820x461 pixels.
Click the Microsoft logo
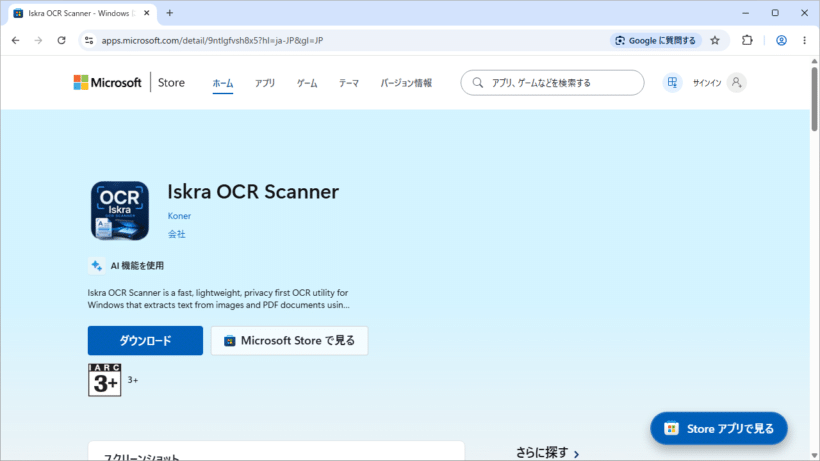click(107, 83)
